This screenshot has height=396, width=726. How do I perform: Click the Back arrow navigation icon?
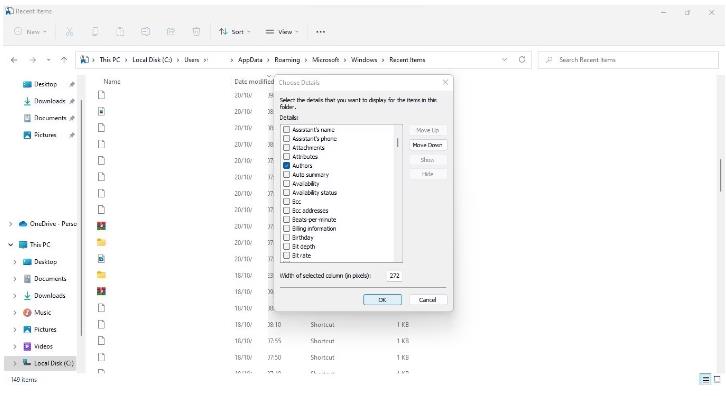pyautogui.click(x=14, y=60)
